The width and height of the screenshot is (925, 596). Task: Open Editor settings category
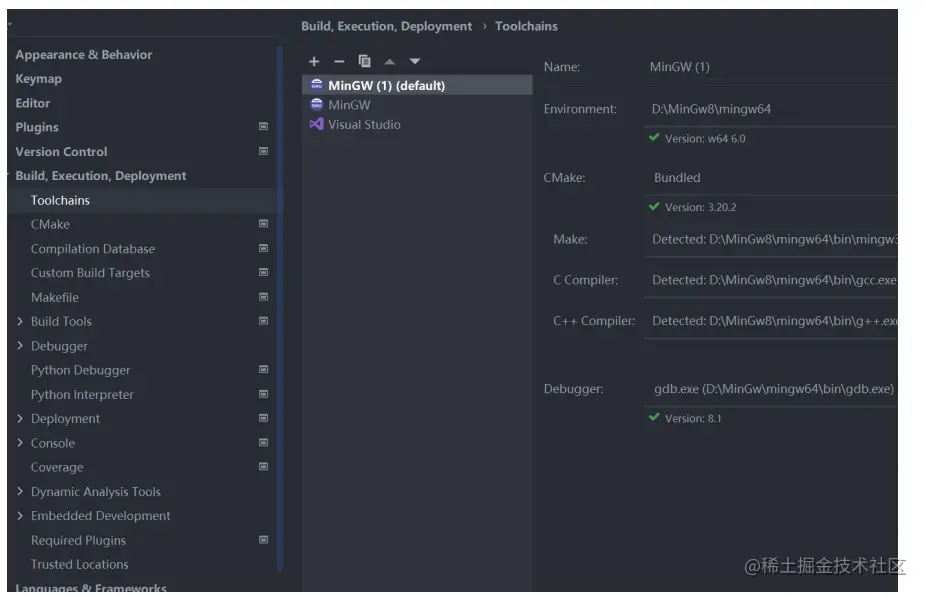pyautogui.click(x=32, y=103)
